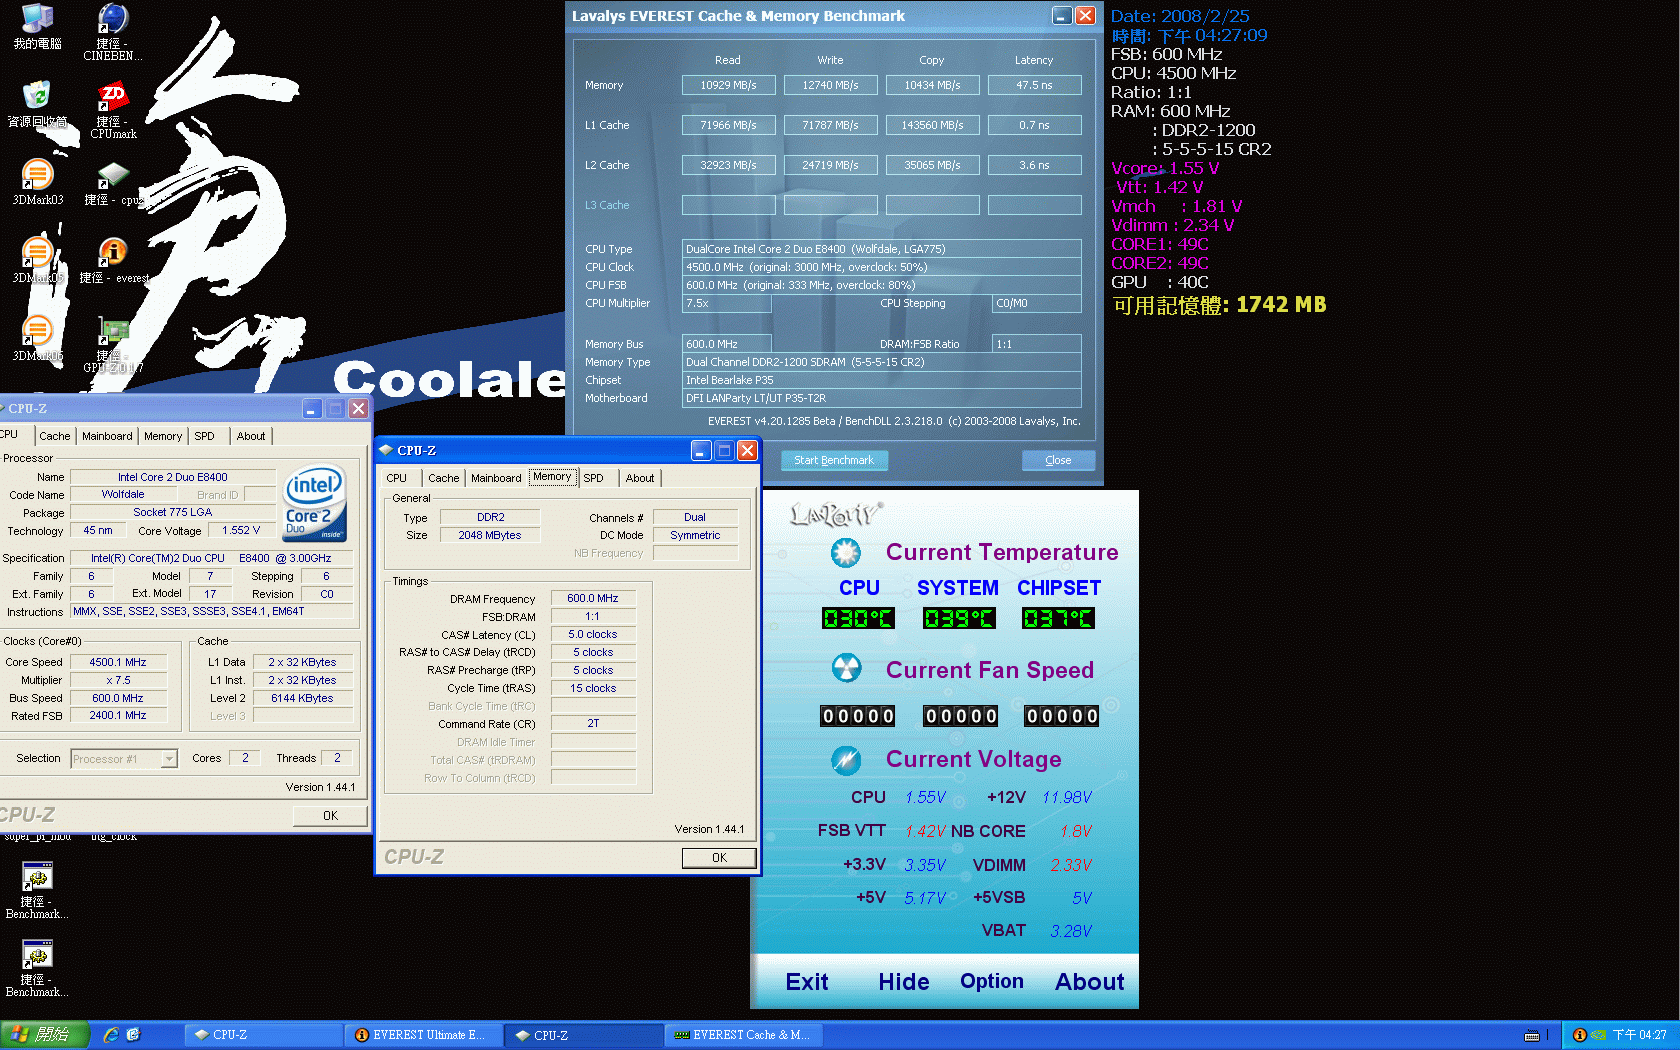Open the Windows 開始 Start menu
This screenshot has width=1680, height=1050.
[x=45, y=1035]
